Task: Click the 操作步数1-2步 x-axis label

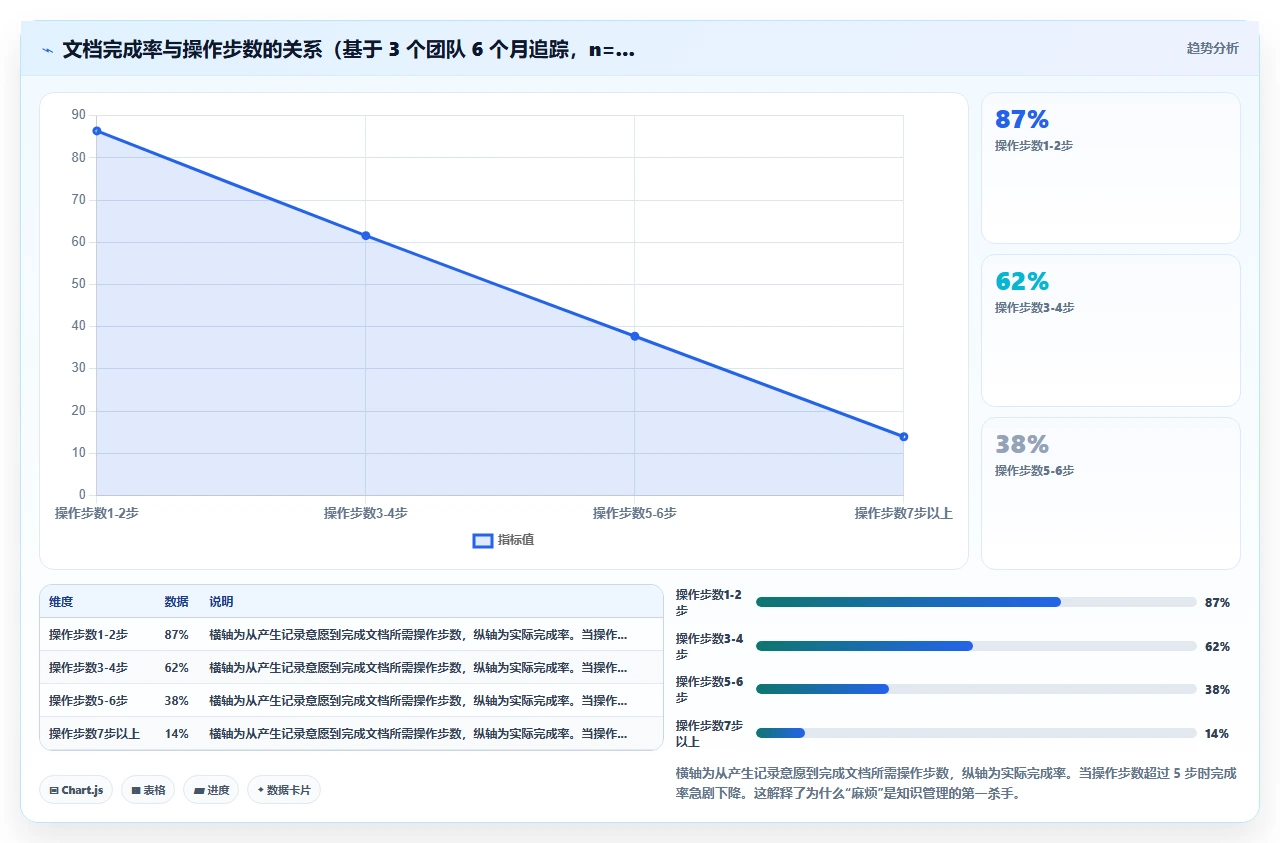Action: pos(97,514)
